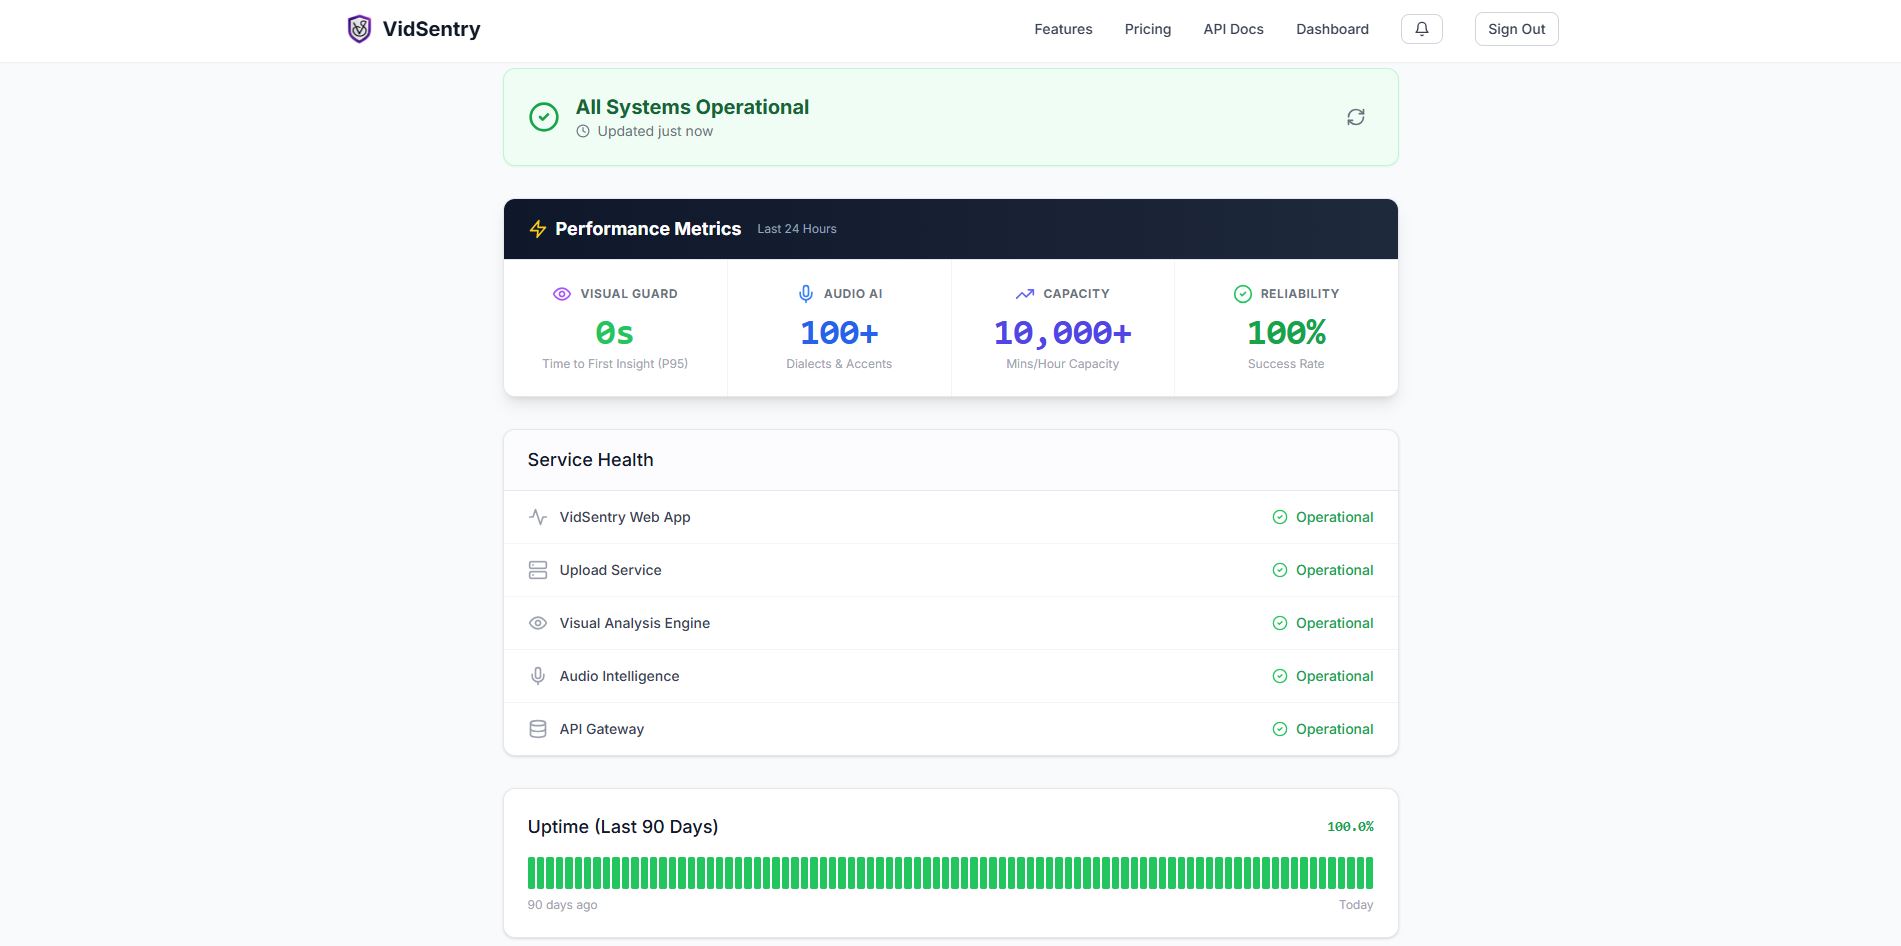Click the first bar in the uptime chart
This screenshot has height=946, width=1901.
coord(532,873)
